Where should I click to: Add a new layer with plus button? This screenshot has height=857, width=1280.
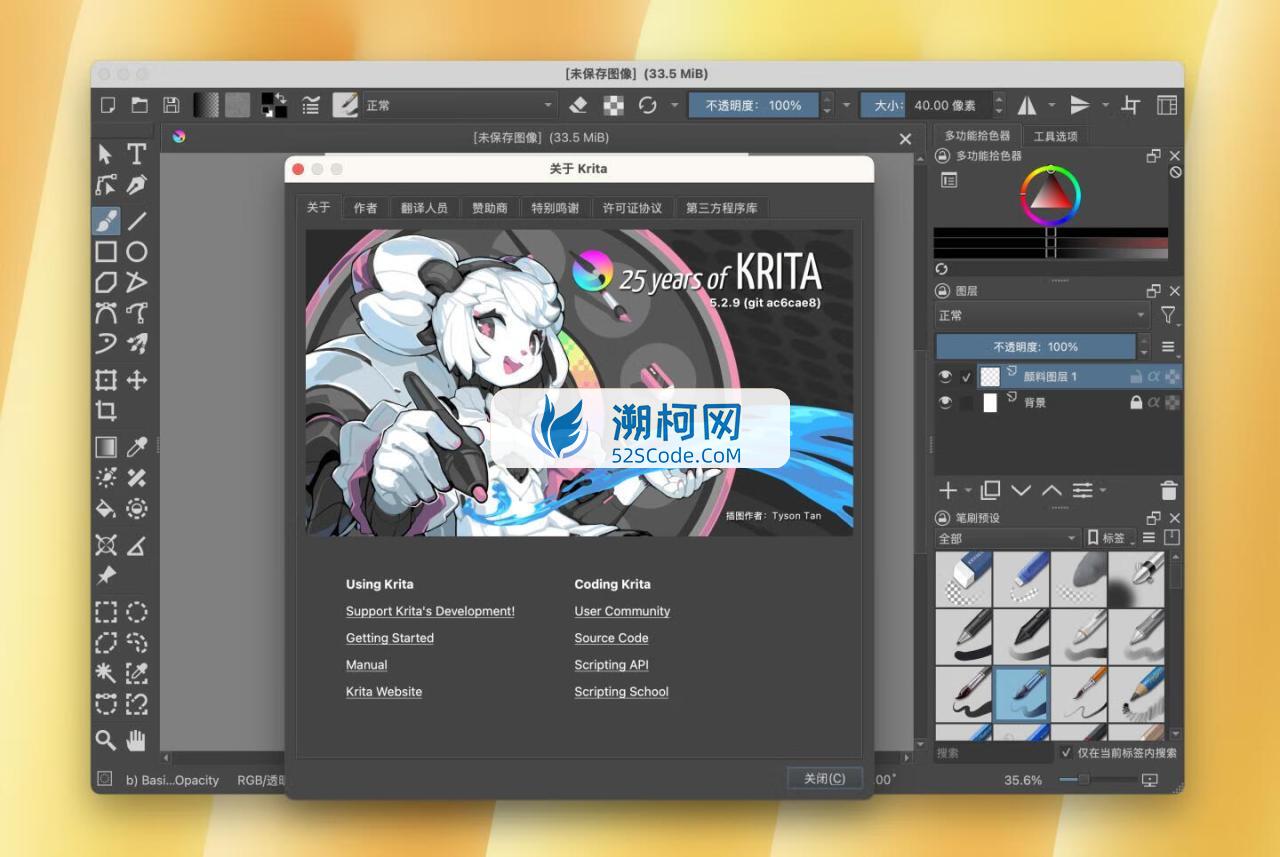click(947, 490)
